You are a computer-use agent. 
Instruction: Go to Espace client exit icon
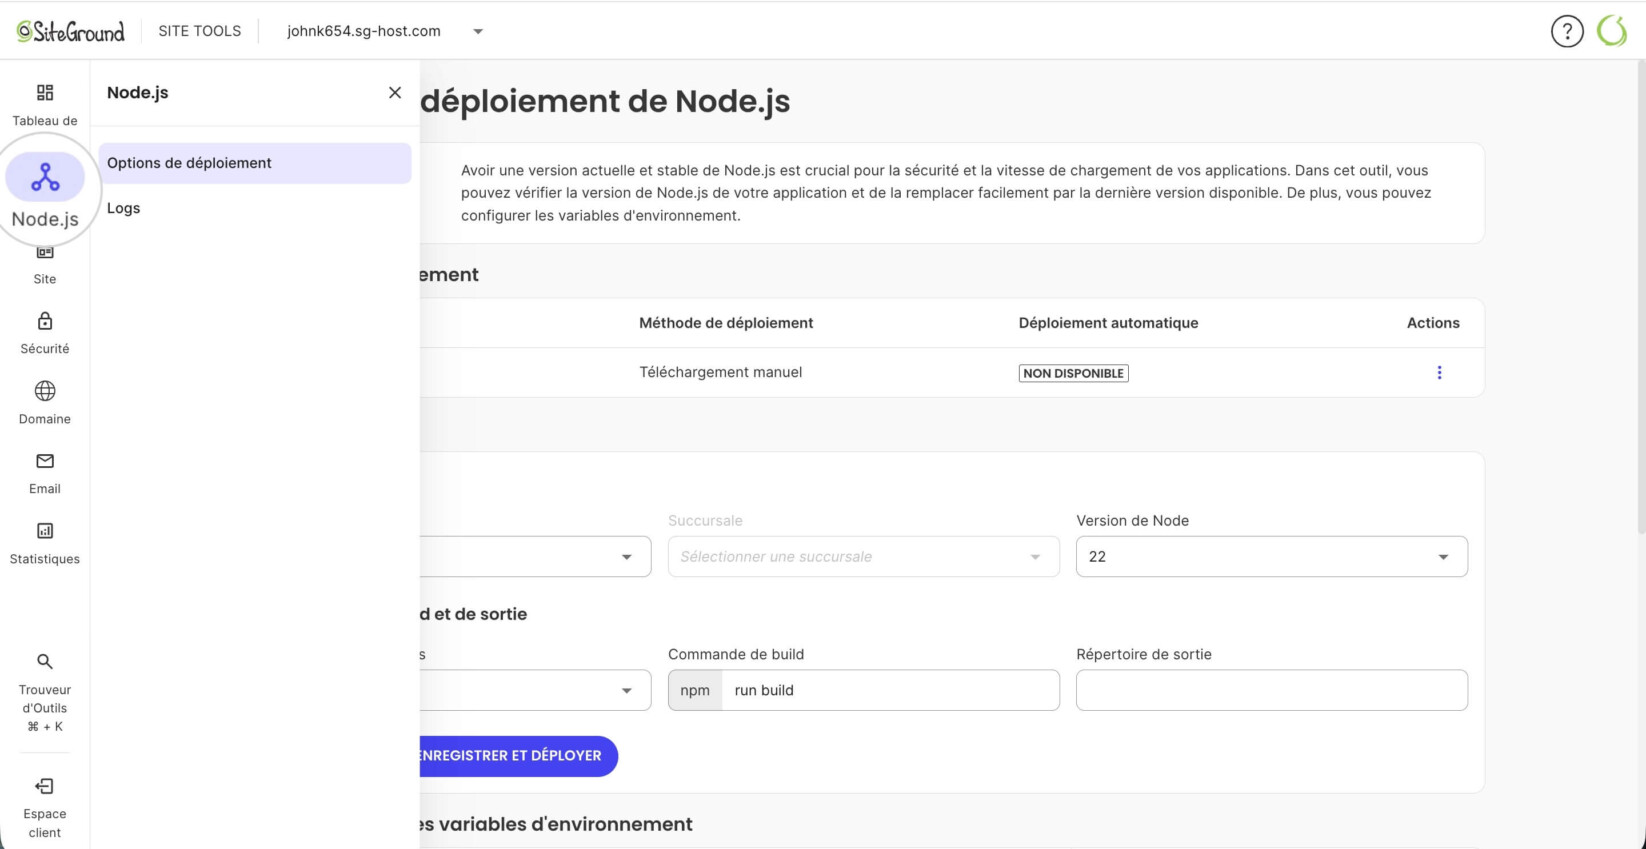click(45, 786)
